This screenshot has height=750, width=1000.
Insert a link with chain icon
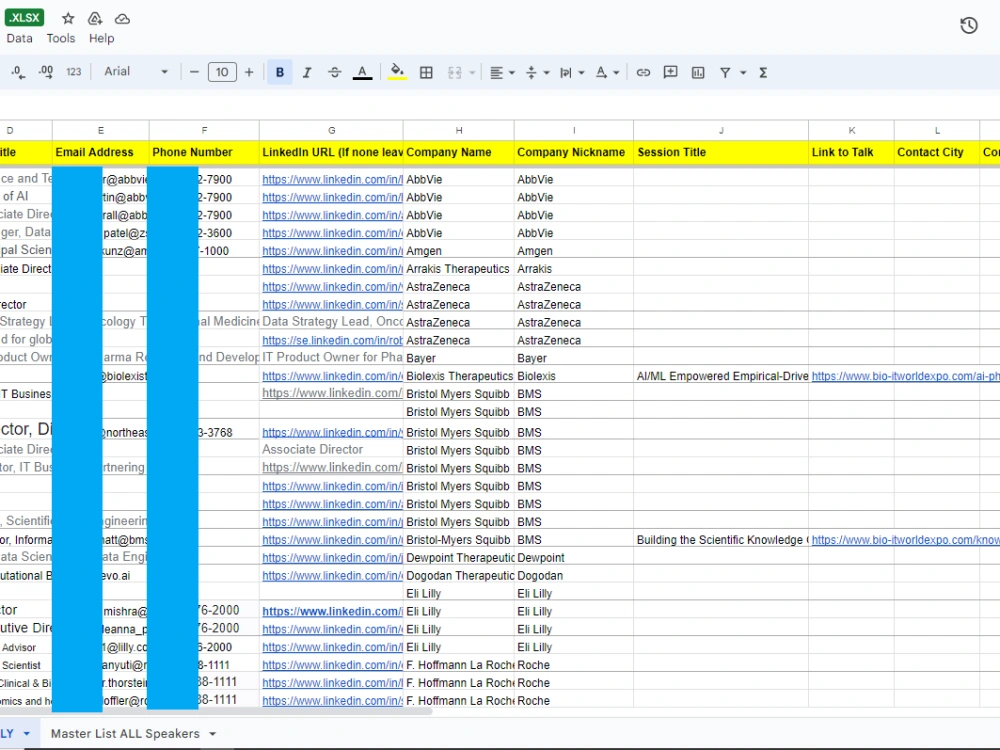coord(643,73)
